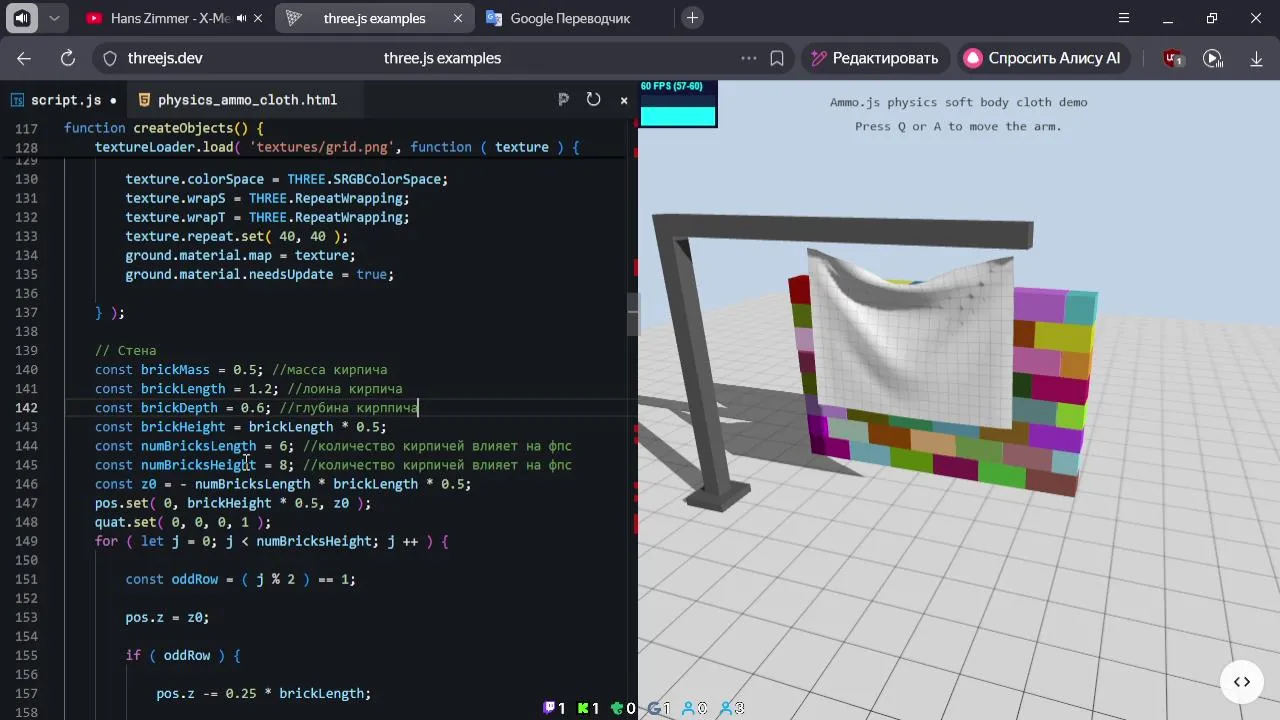Click the green K counter icon
This screenshot has height=720, width=1280.
[583, 708]
